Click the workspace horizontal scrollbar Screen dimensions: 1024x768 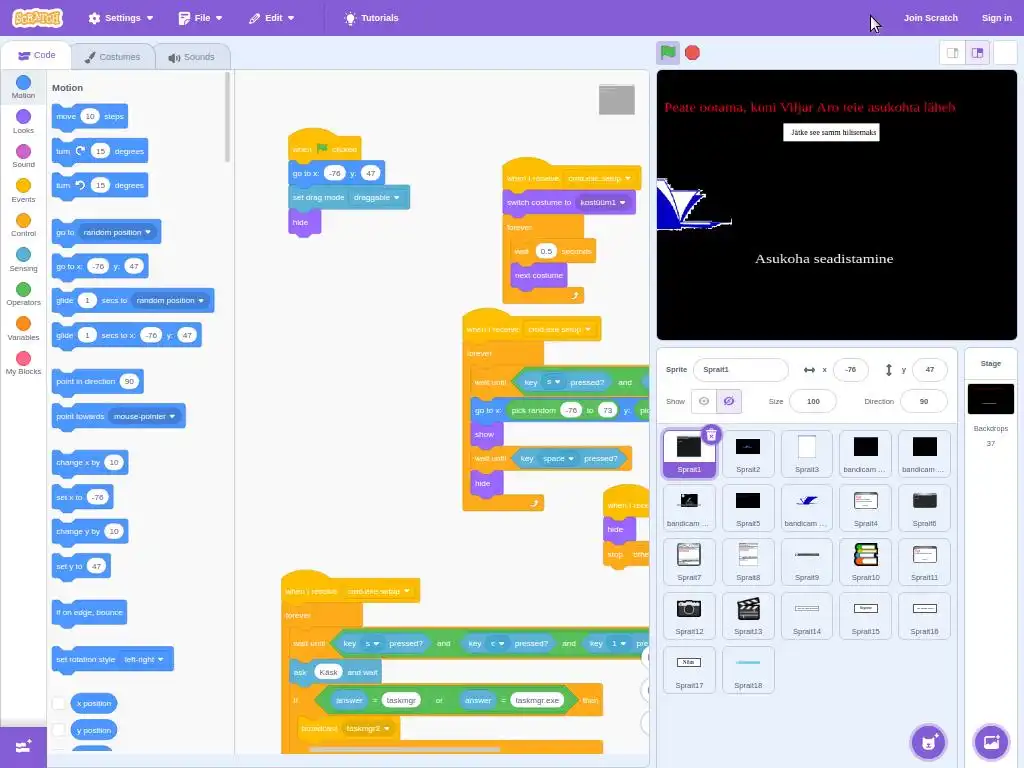405,750
